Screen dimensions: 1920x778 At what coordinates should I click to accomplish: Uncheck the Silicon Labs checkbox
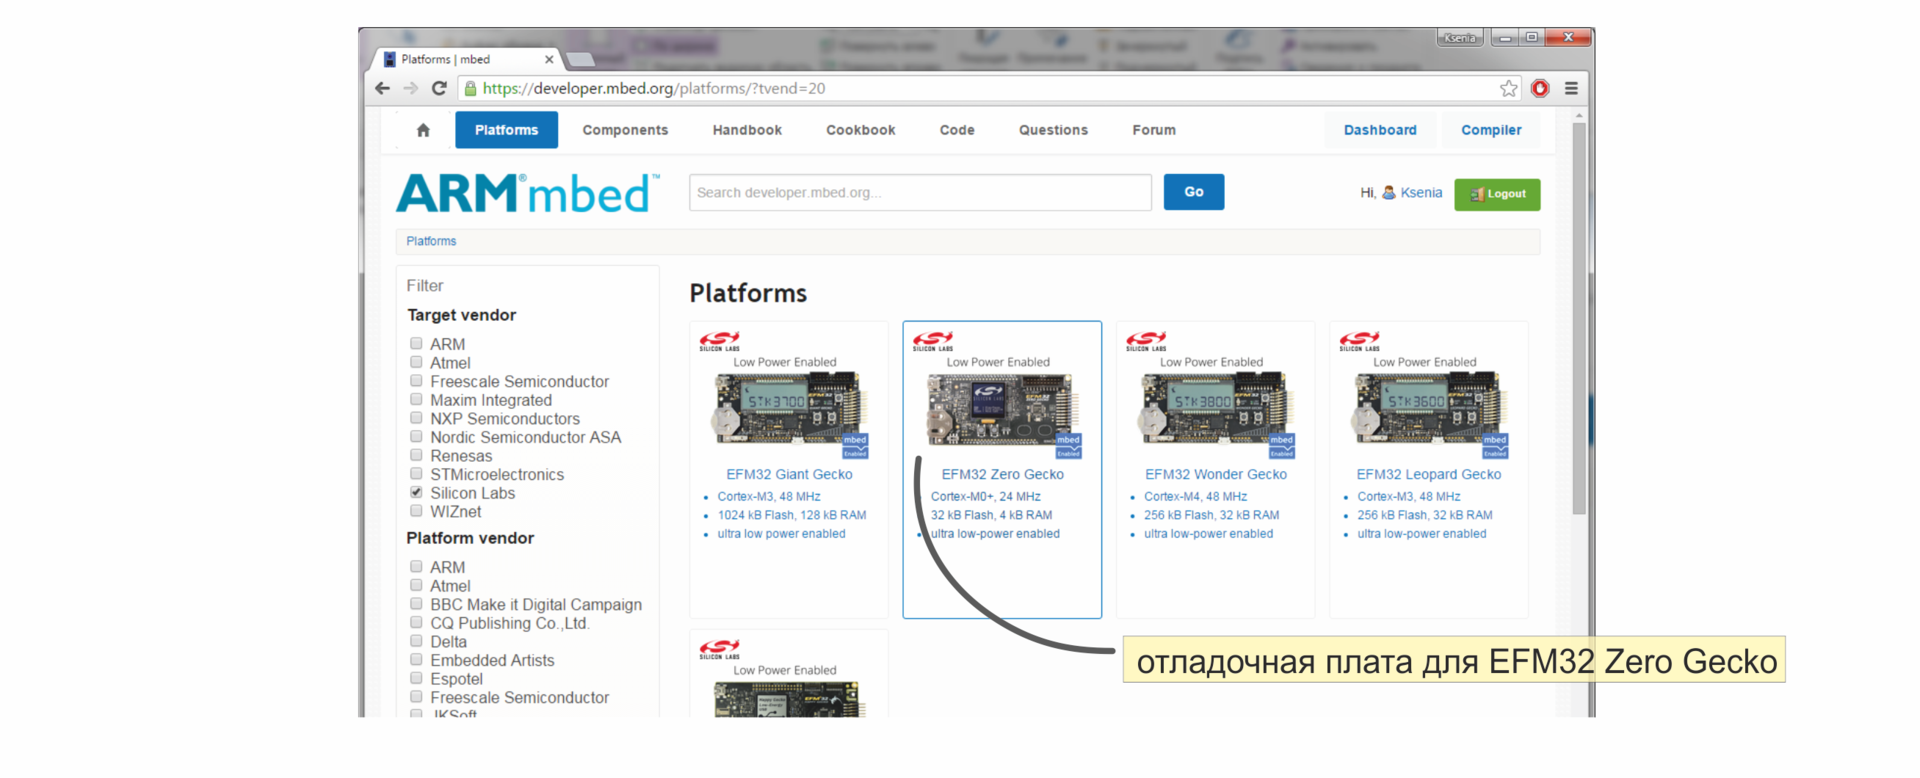pyautogui.click(x=416, y=492)
